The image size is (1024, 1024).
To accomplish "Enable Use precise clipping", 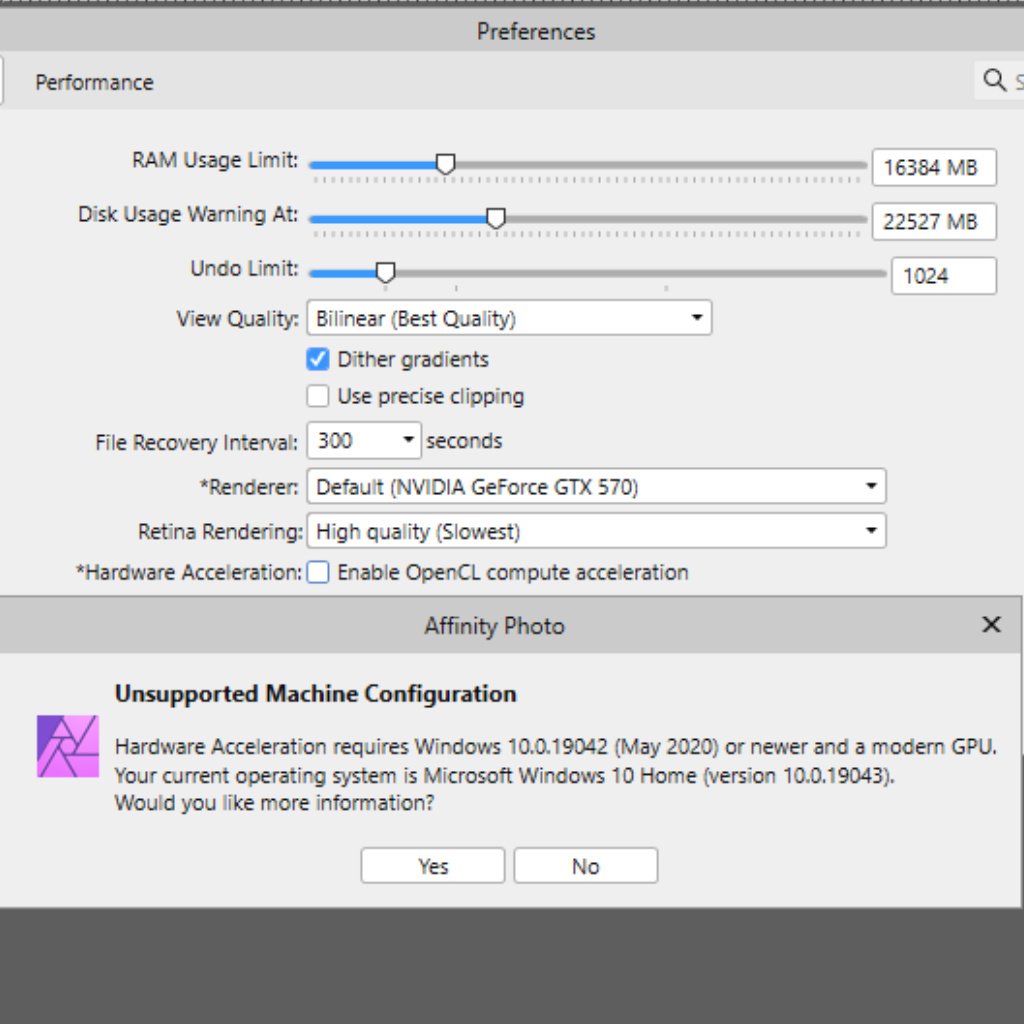I will pyautogui.click(x=318, y=396).
